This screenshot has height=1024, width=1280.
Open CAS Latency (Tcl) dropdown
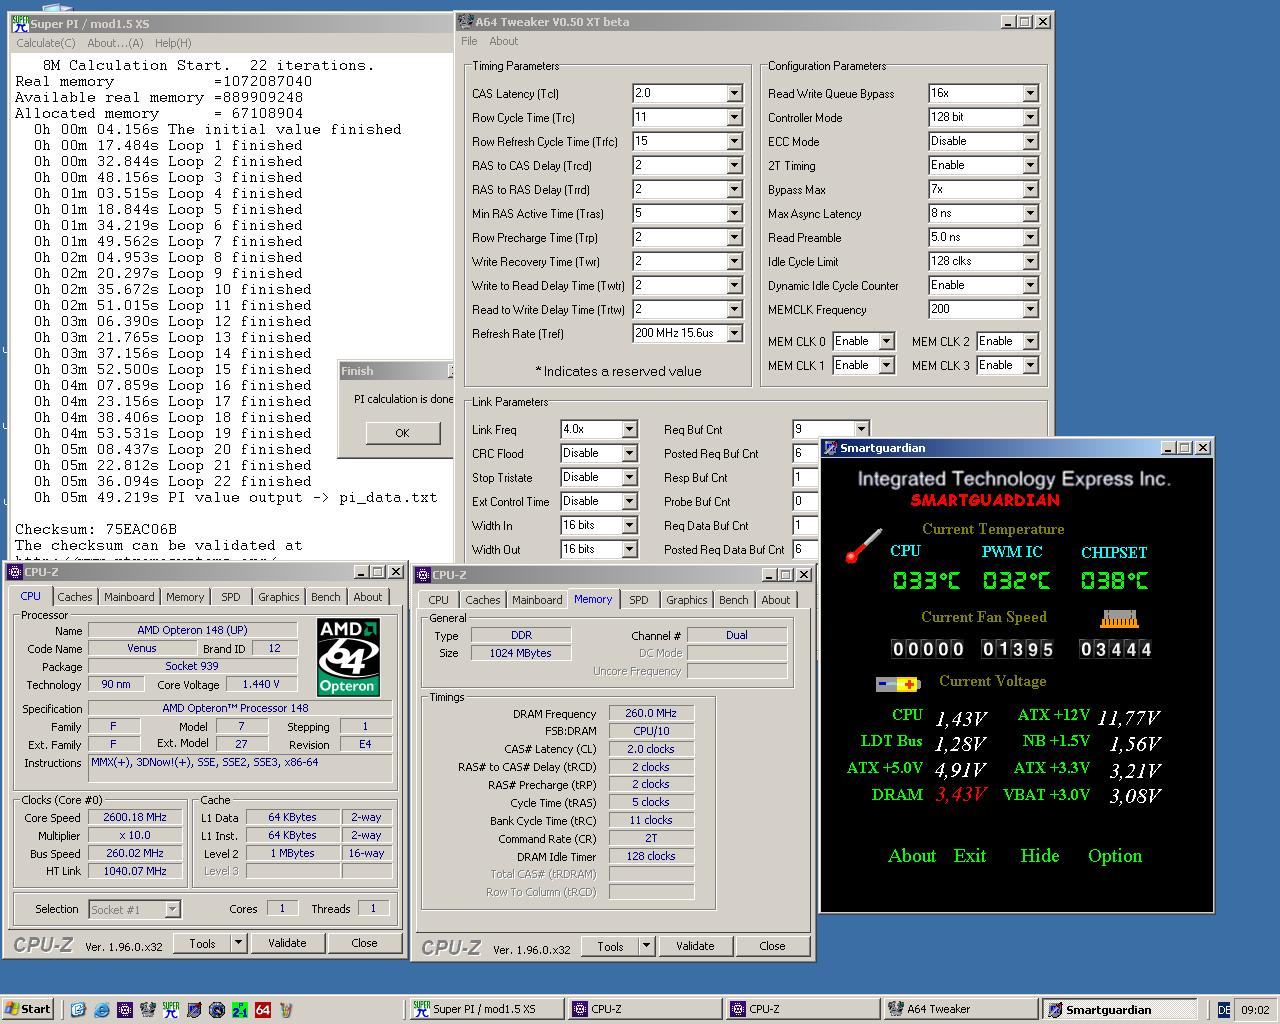click(x=734, y=93)
